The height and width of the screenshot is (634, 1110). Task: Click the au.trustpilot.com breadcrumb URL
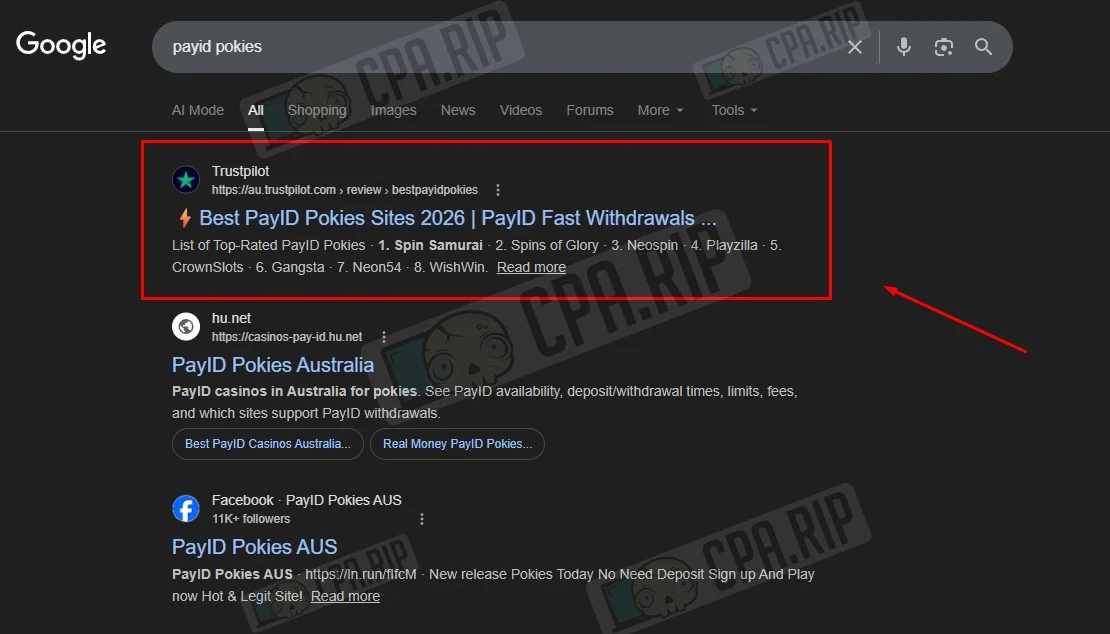point(345,190)
